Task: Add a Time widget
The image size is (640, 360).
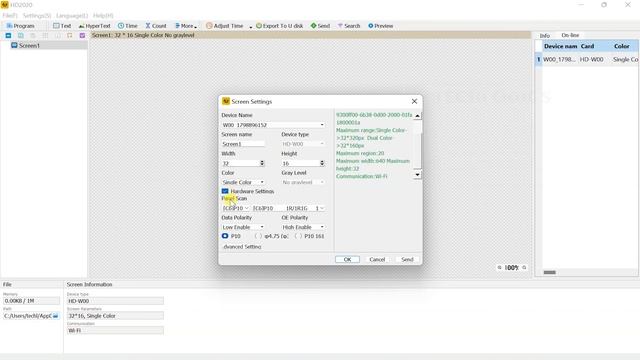Action: click(128, 26)
